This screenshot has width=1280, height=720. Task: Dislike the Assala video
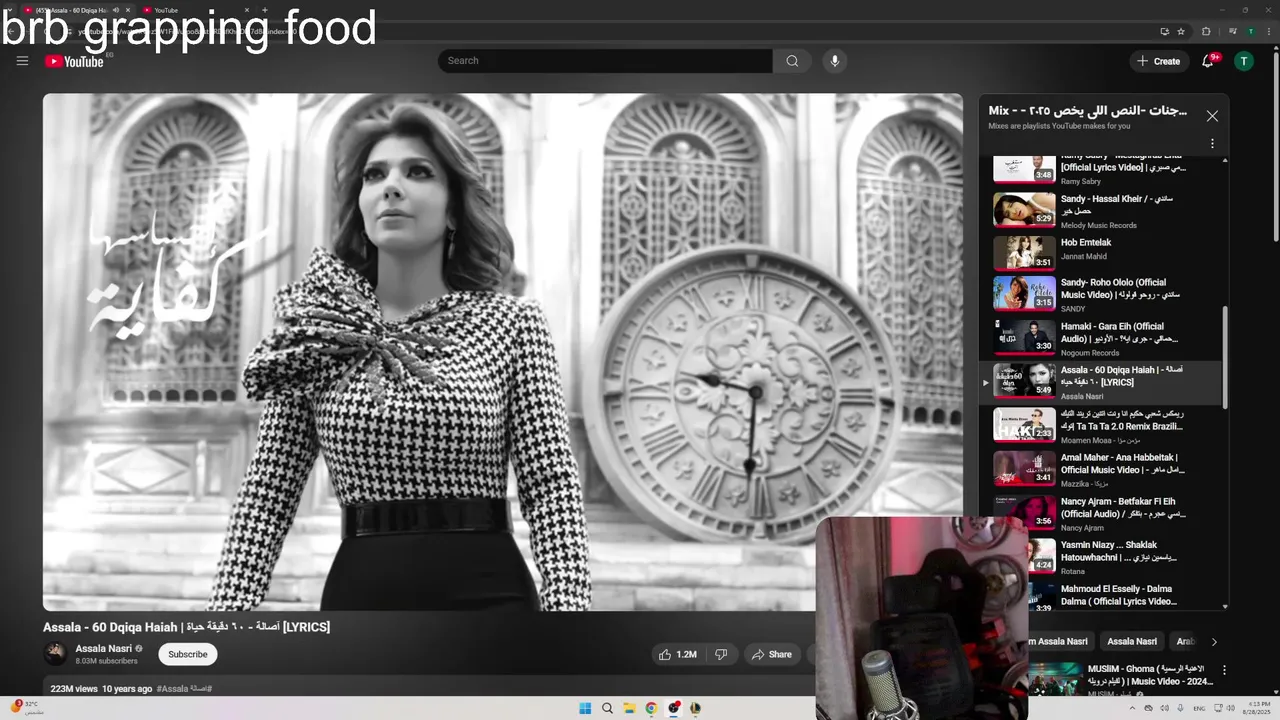point(721,655)
